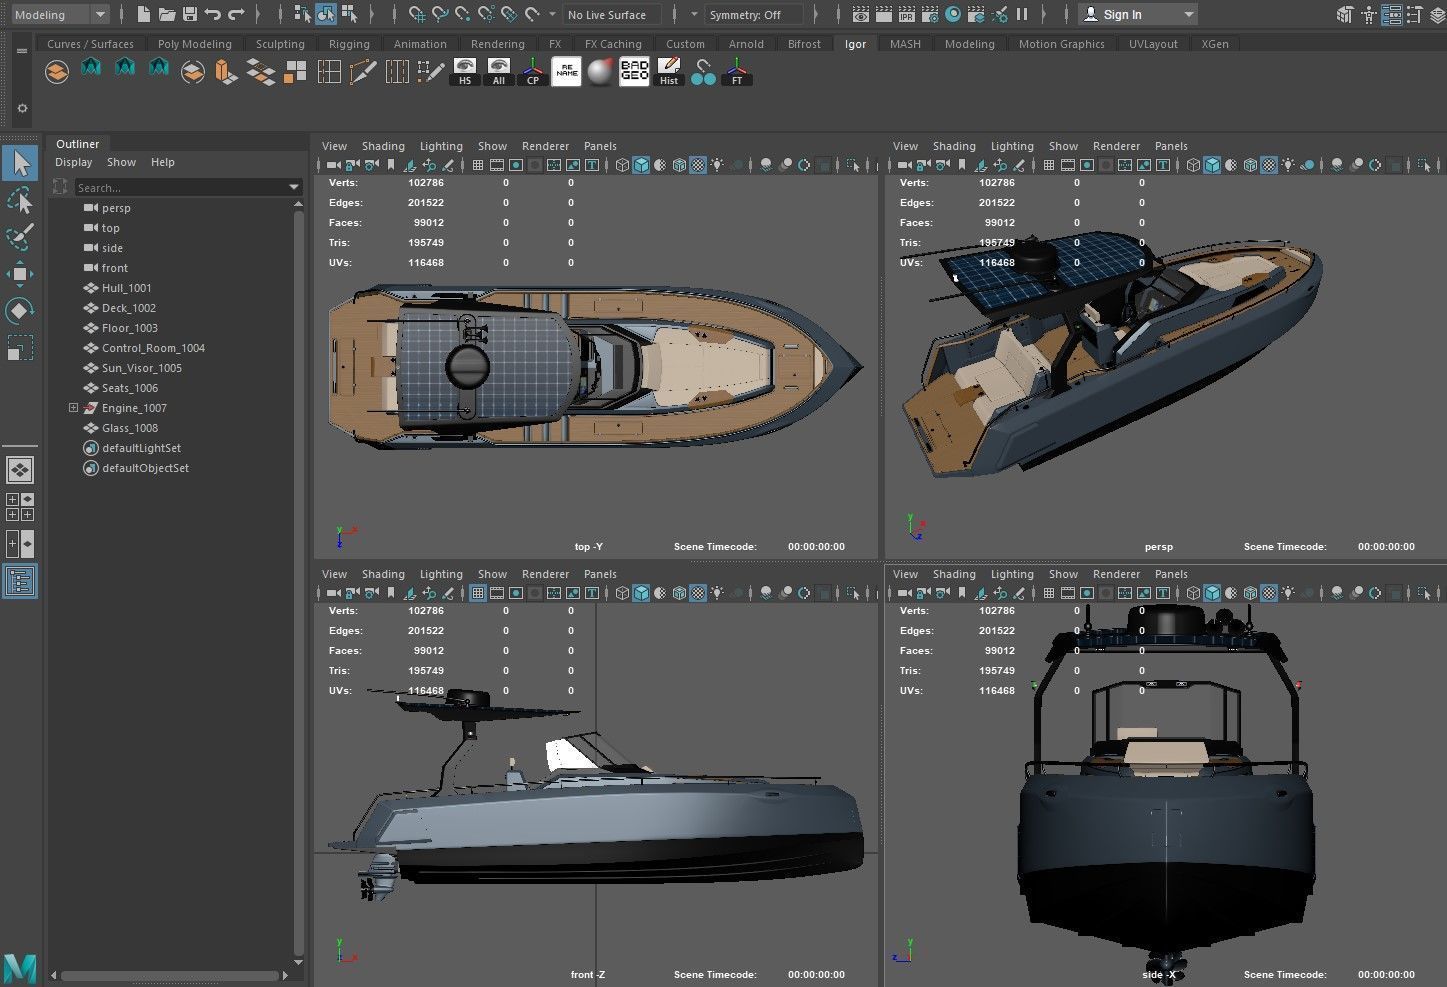Open the Outliner search options arrow
Viewport: 1447px width, 987px height.
[x=293, y=188]
